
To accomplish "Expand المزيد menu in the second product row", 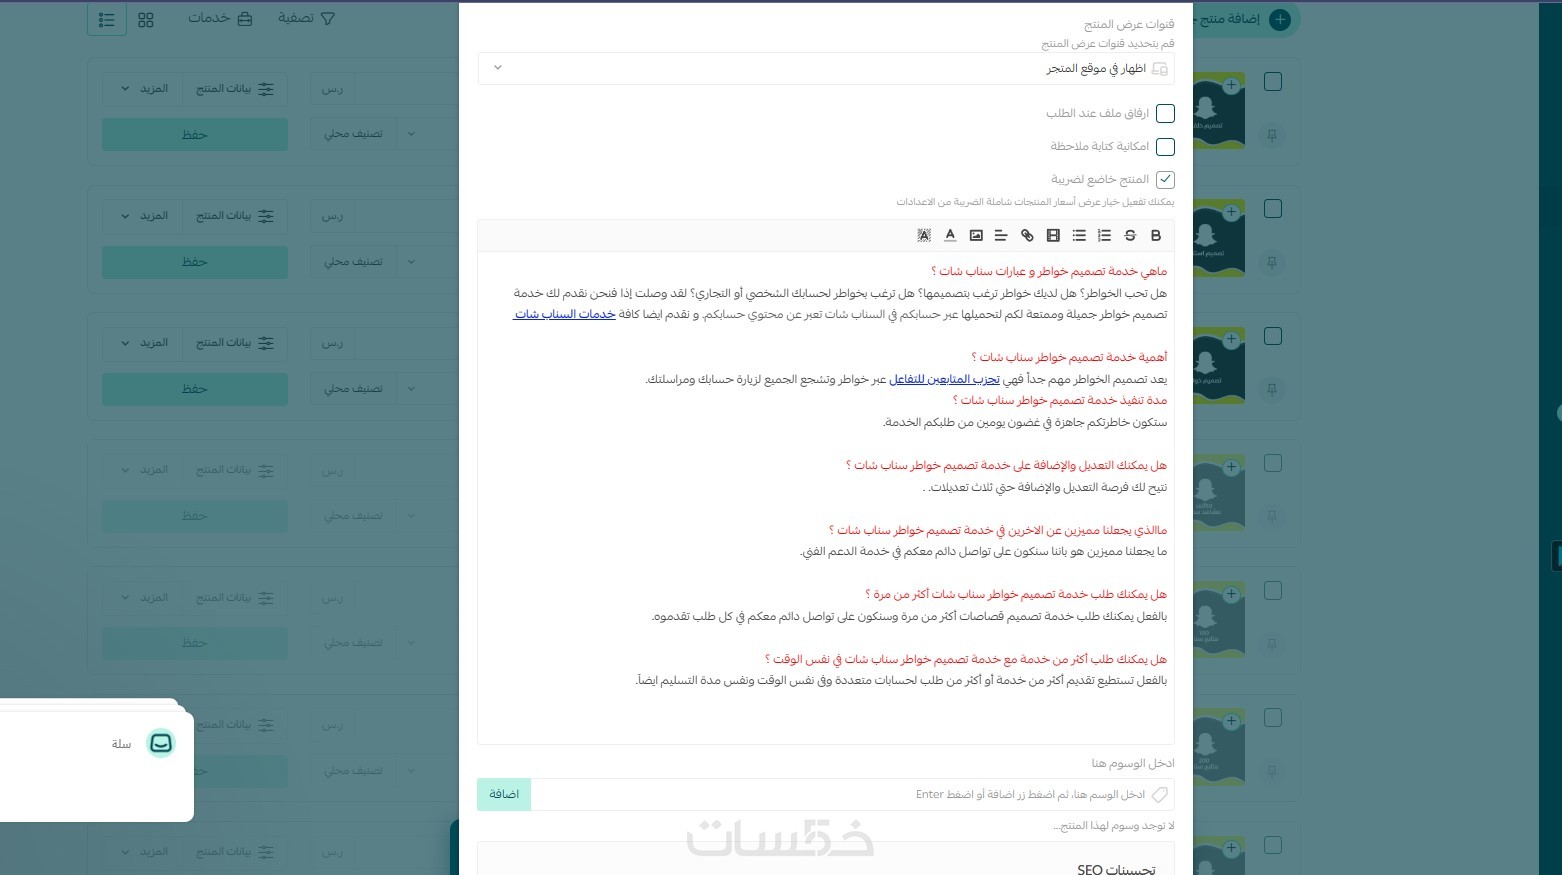I will (143, 216).
